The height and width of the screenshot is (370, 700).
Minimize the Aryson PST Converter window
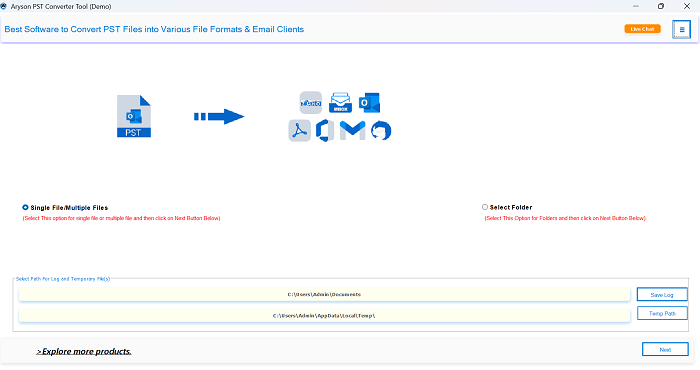[x=636, y=6]
